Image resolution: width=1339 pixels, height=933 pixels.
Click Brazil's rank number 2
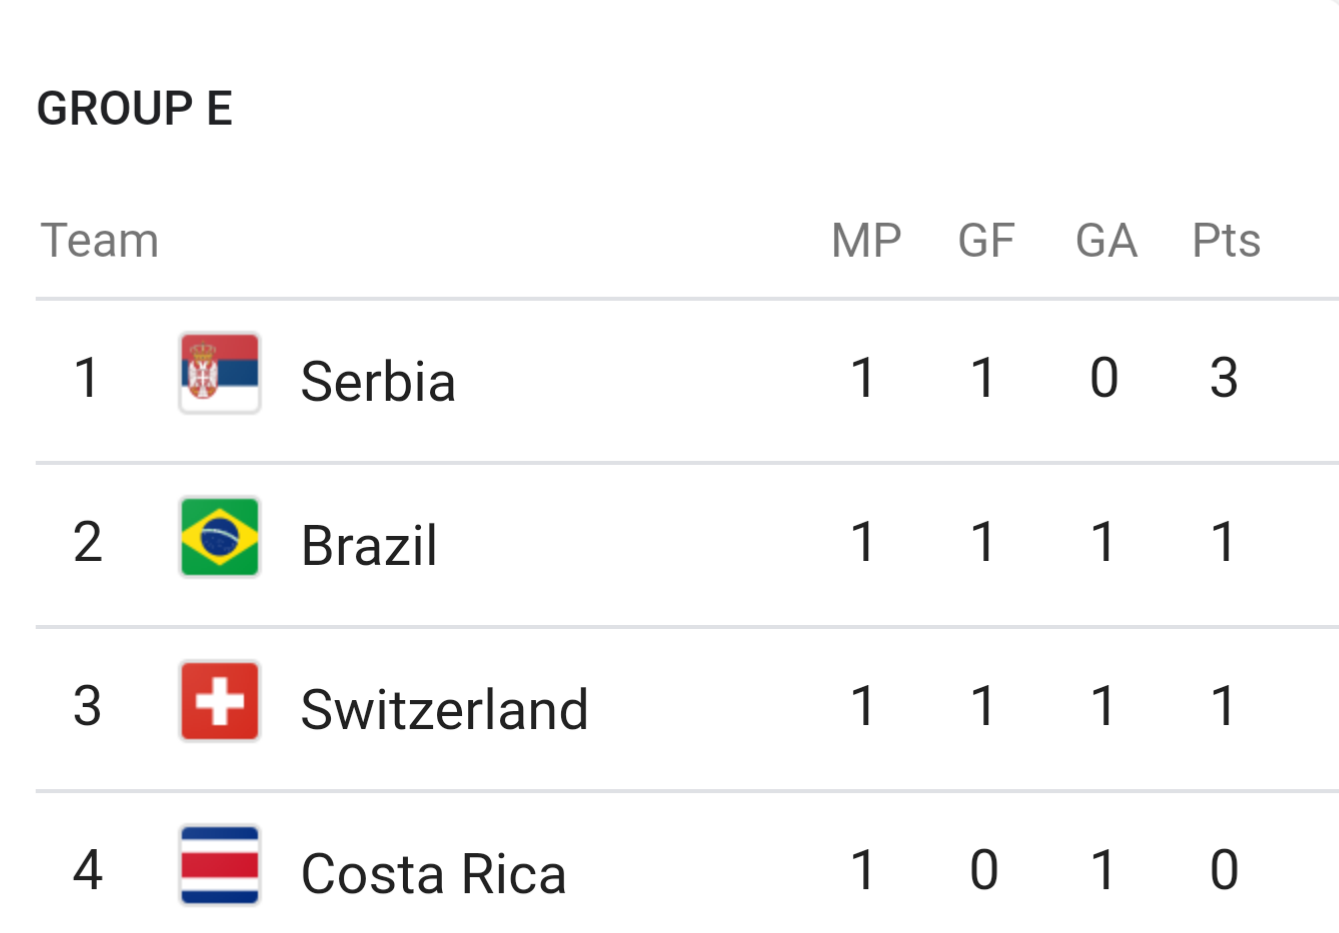point(88,542)
